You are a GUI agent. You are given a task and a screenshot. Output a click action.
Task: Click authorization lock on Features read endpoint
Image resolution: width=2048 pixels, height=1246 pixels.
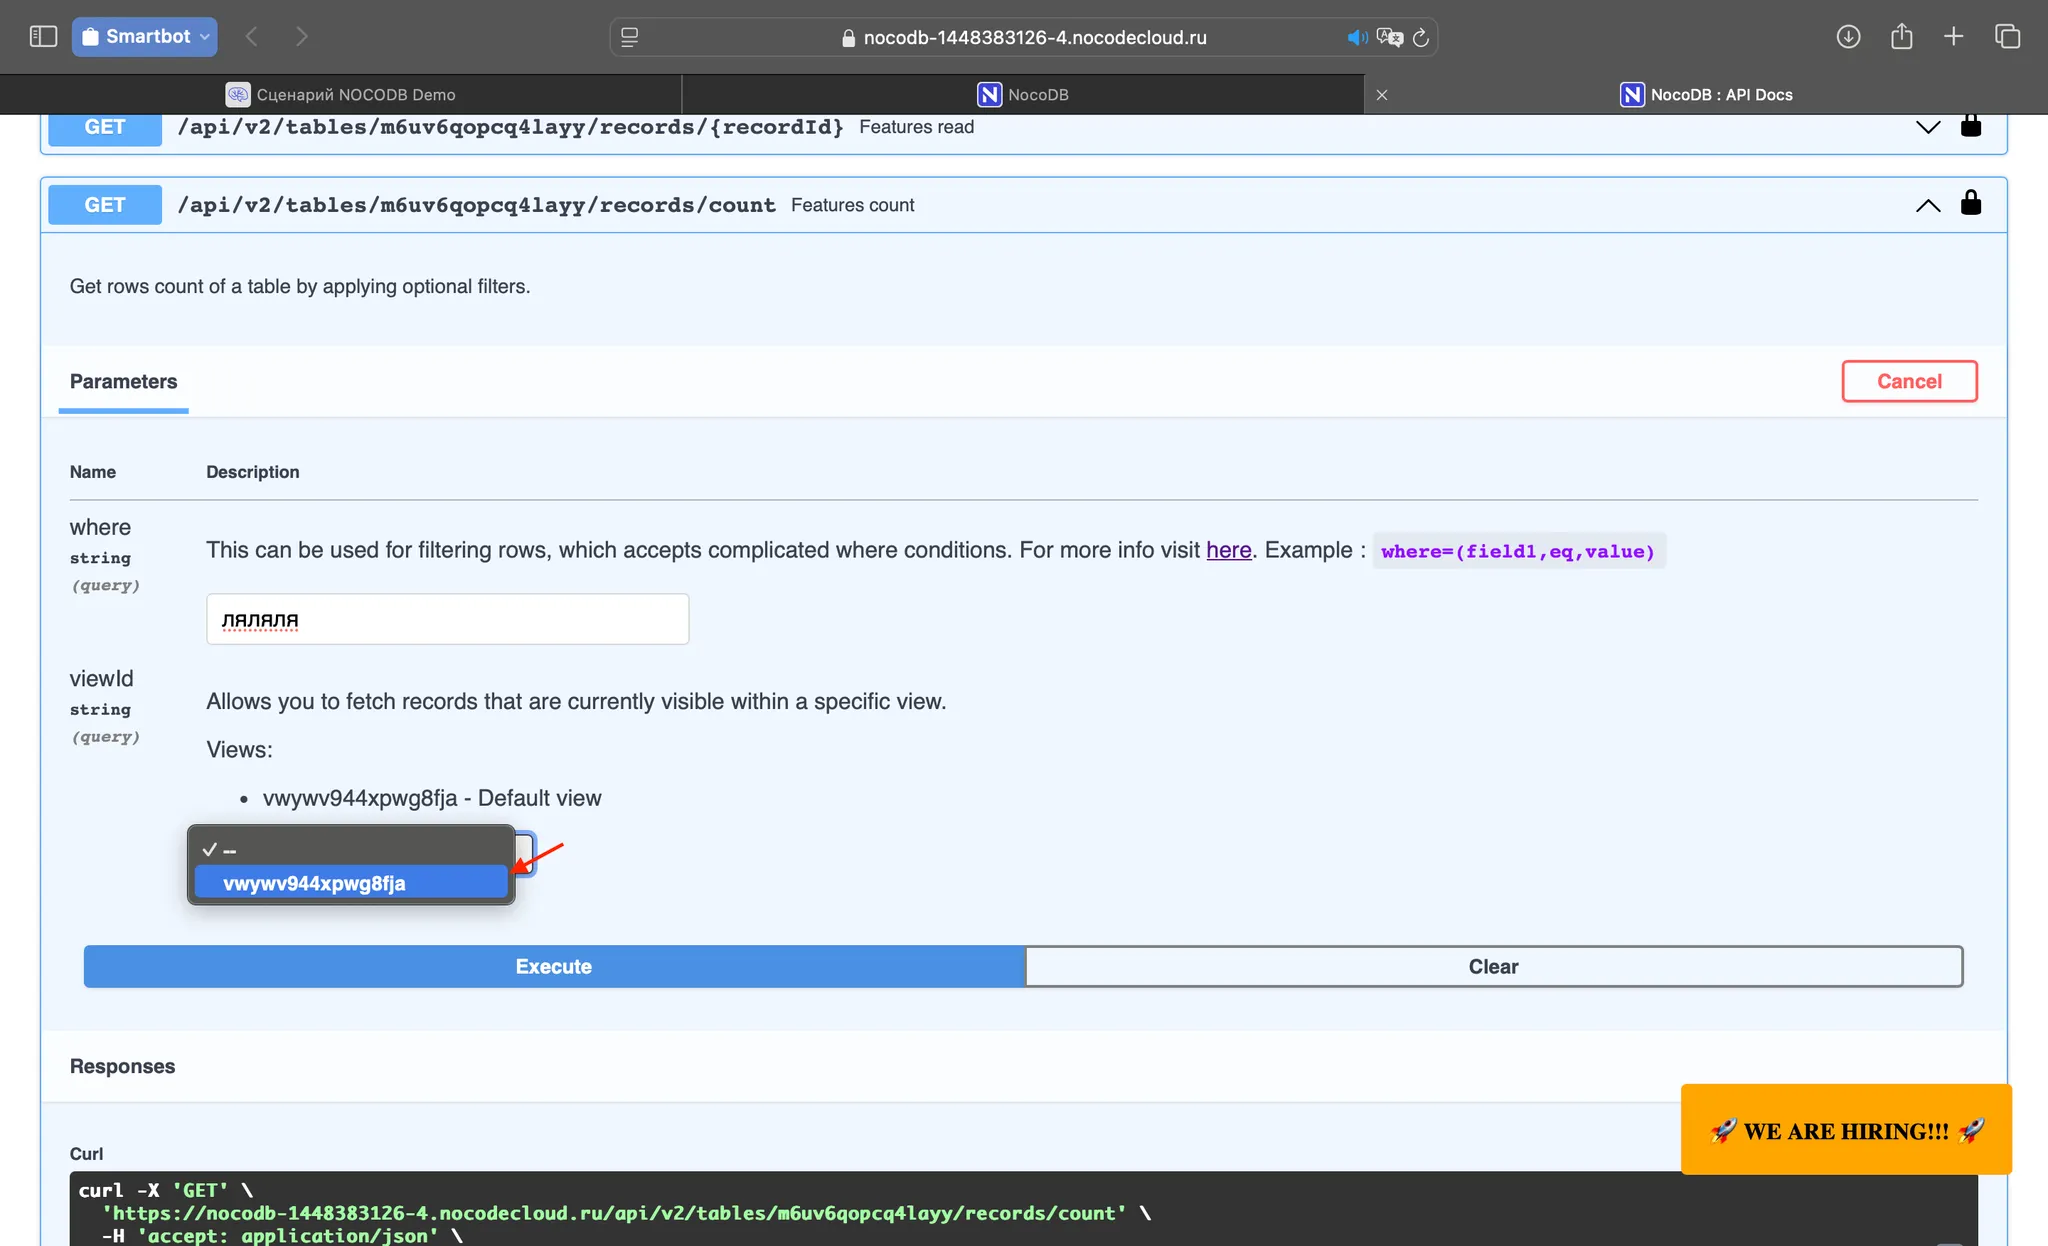1970,126
